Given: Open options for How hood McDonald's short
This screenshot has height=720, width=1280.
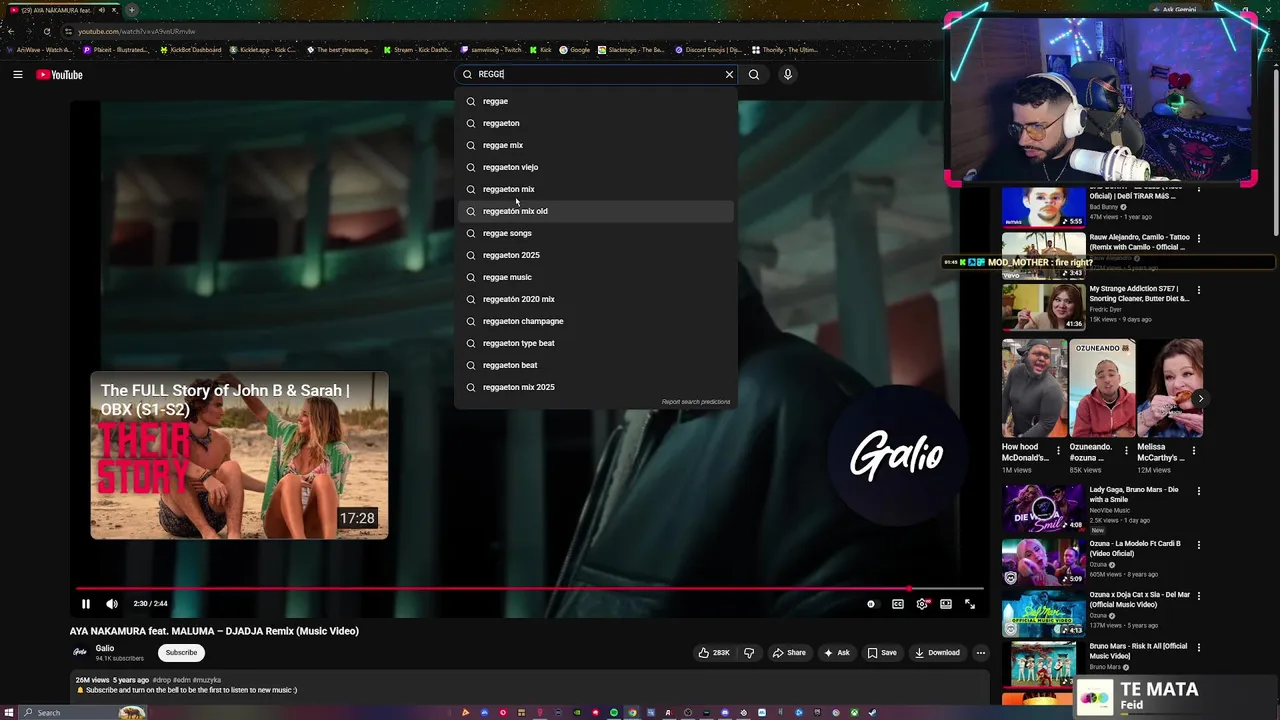Looking at the screenshot, I should [x=1058, y=451].
